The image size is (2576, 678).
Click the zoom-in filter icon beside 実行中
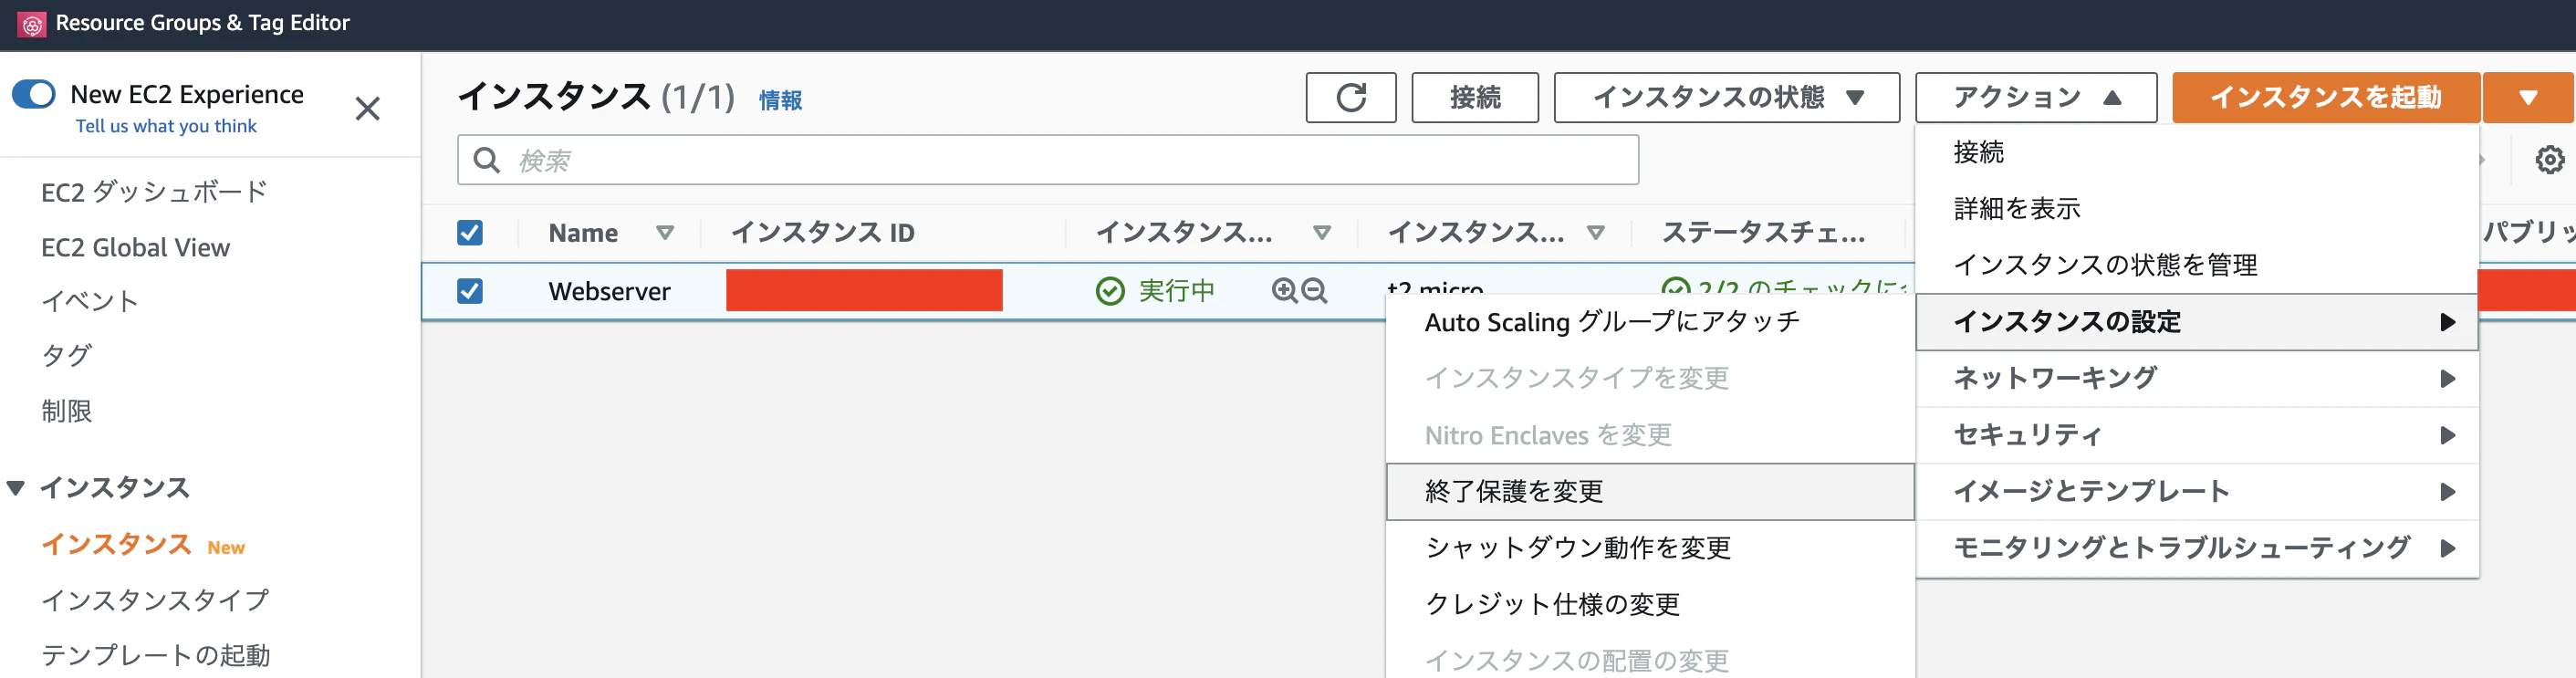pyautogui.click(x=1284, y=290)
